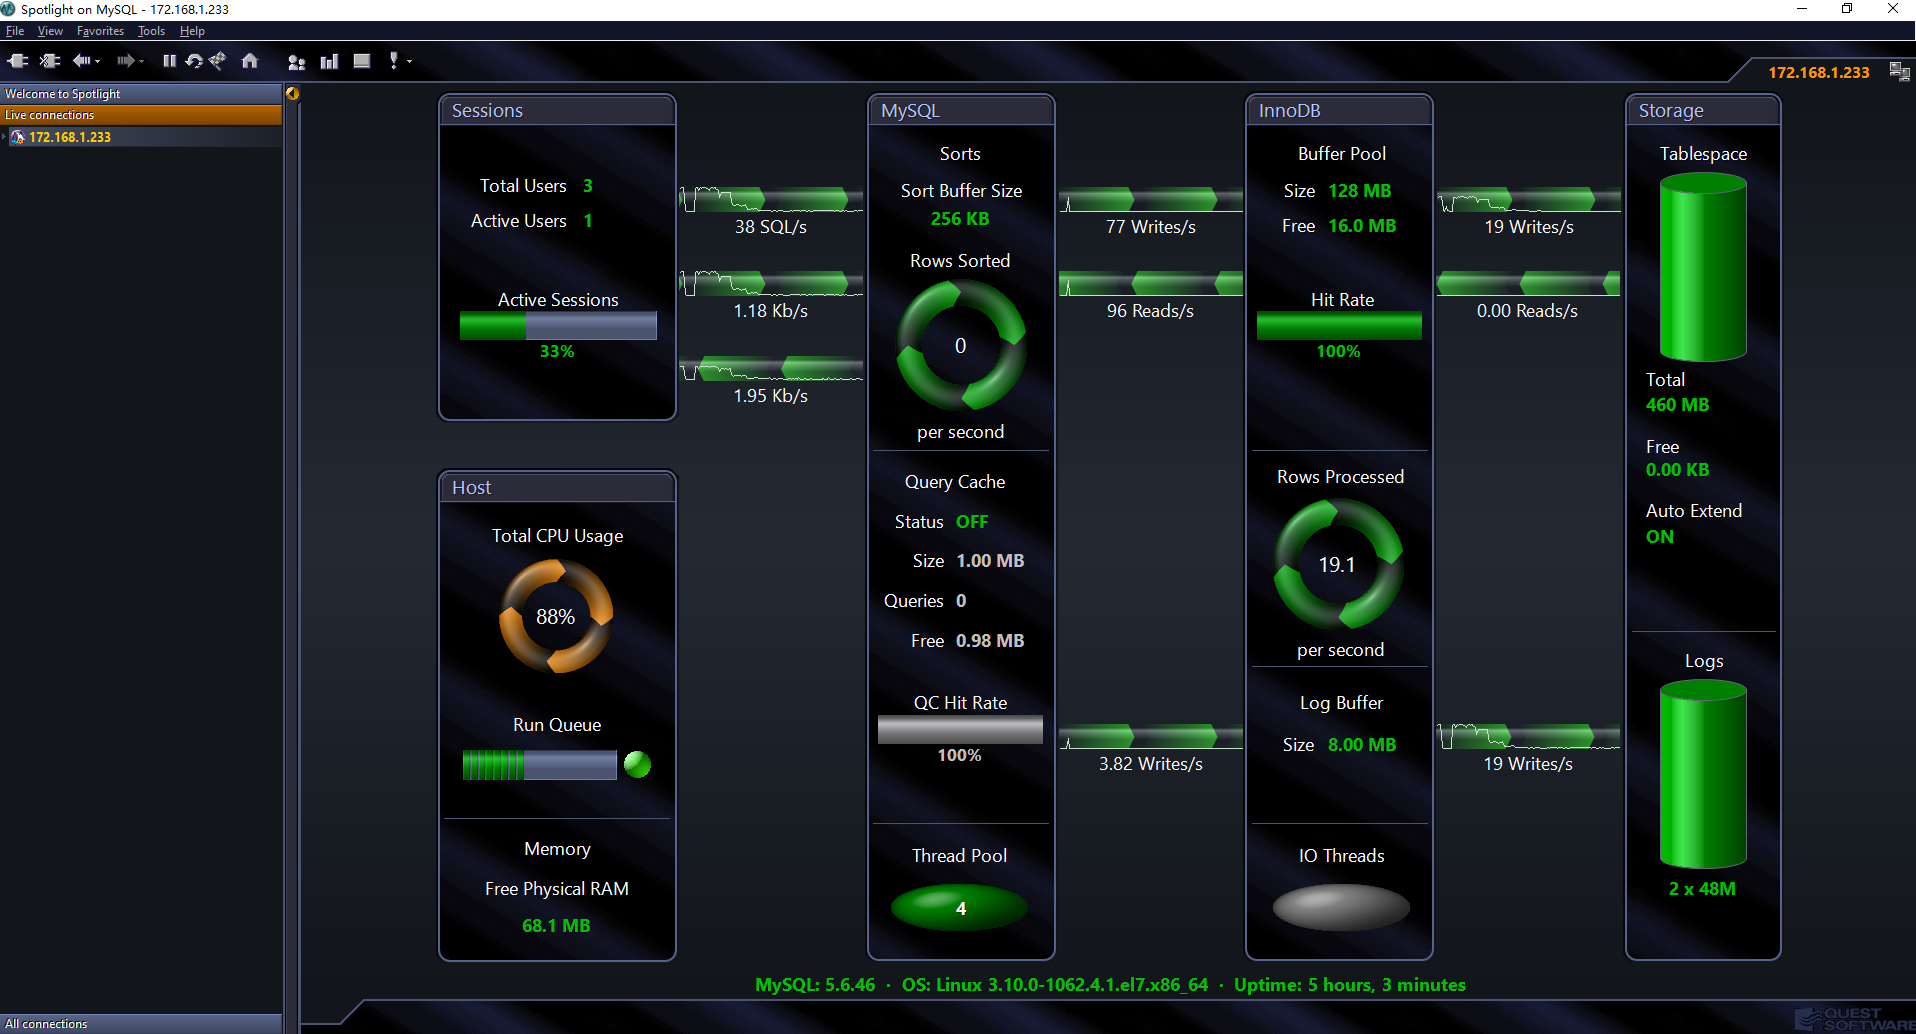This screenshot has height=1034, width=1916.
Task: Click the Tablespace green cylinder
Action: tap(1703, 267)
